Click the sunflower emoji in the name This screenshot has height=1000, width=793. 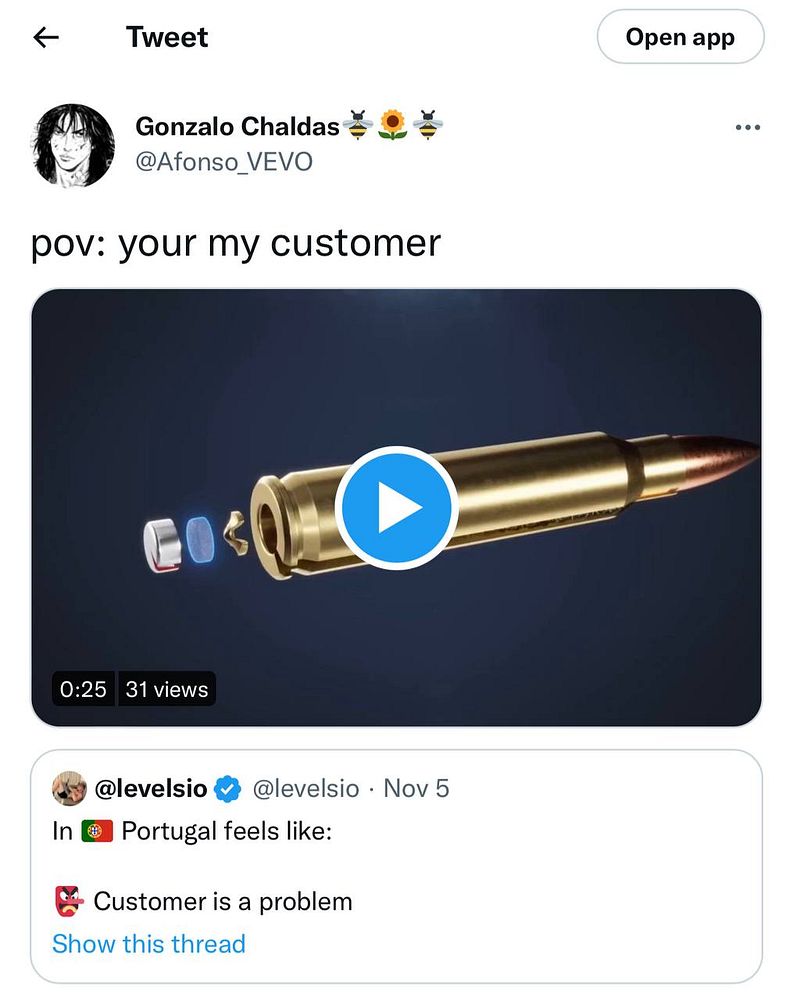coord(393,125)
